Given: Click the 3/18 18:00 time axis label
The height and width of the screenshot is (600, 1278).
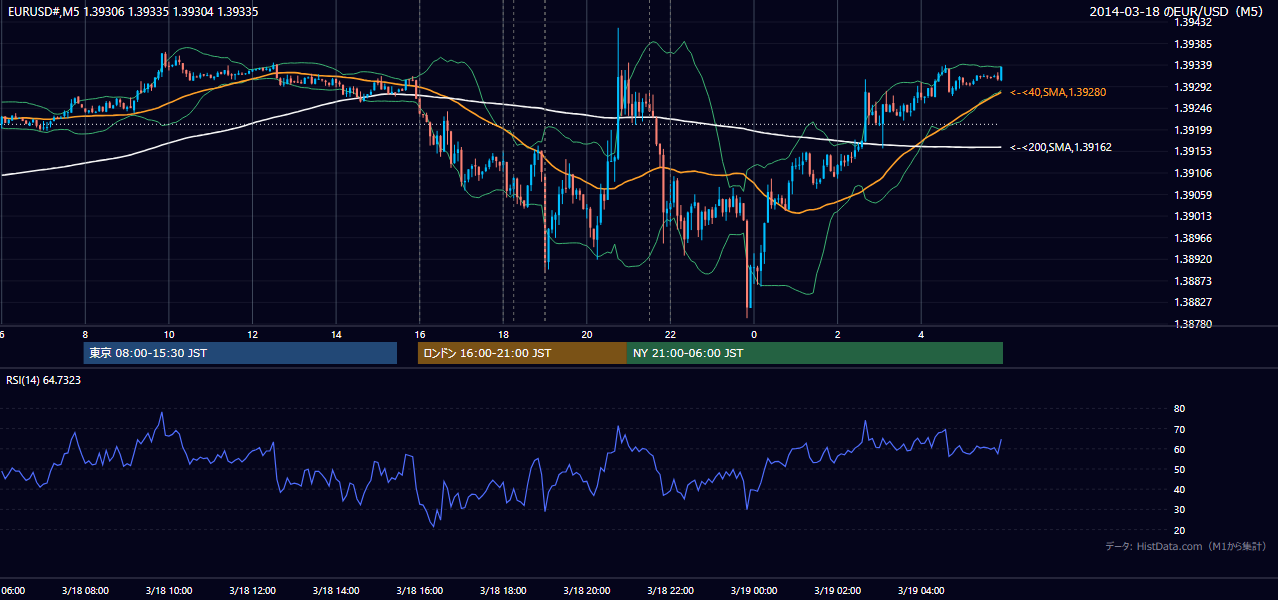Looking at the screenshot, I should [x=503, y=590].
